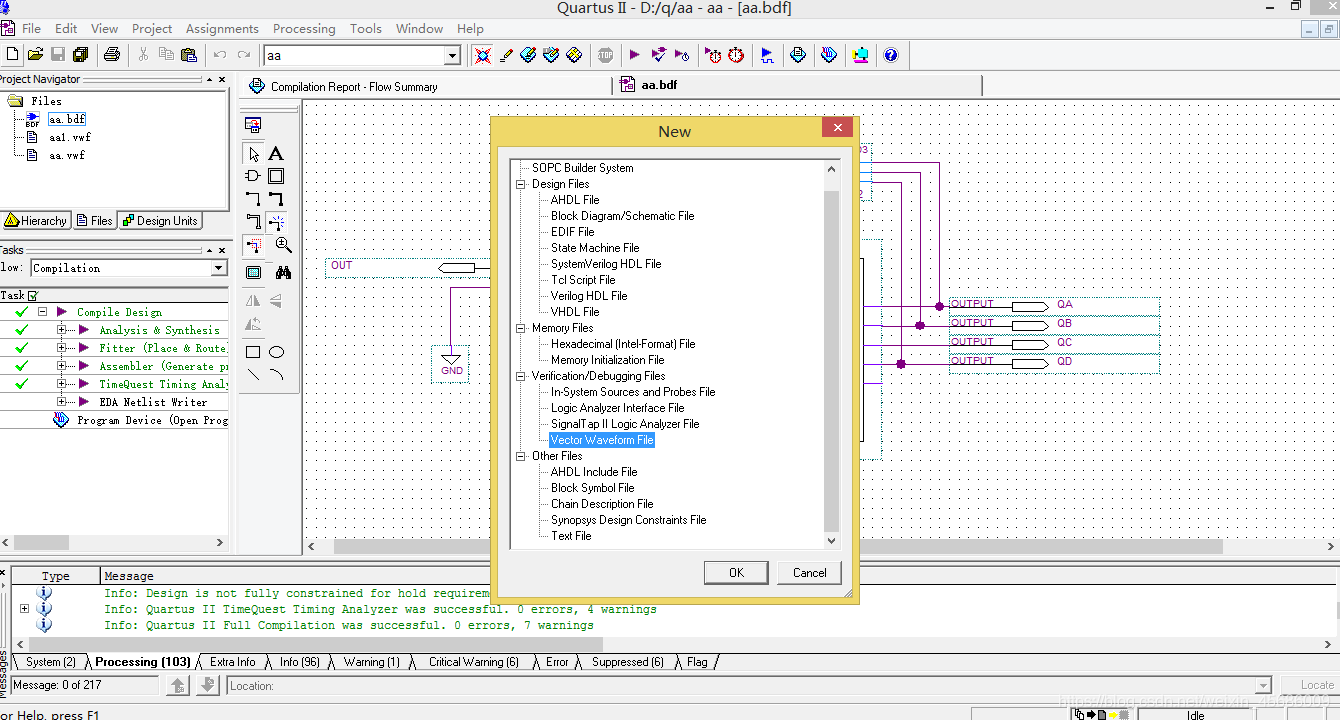Screen dimensions: 1340x720
Task: Click the Detach Window icon in tool palette
Action: (253, 125)
